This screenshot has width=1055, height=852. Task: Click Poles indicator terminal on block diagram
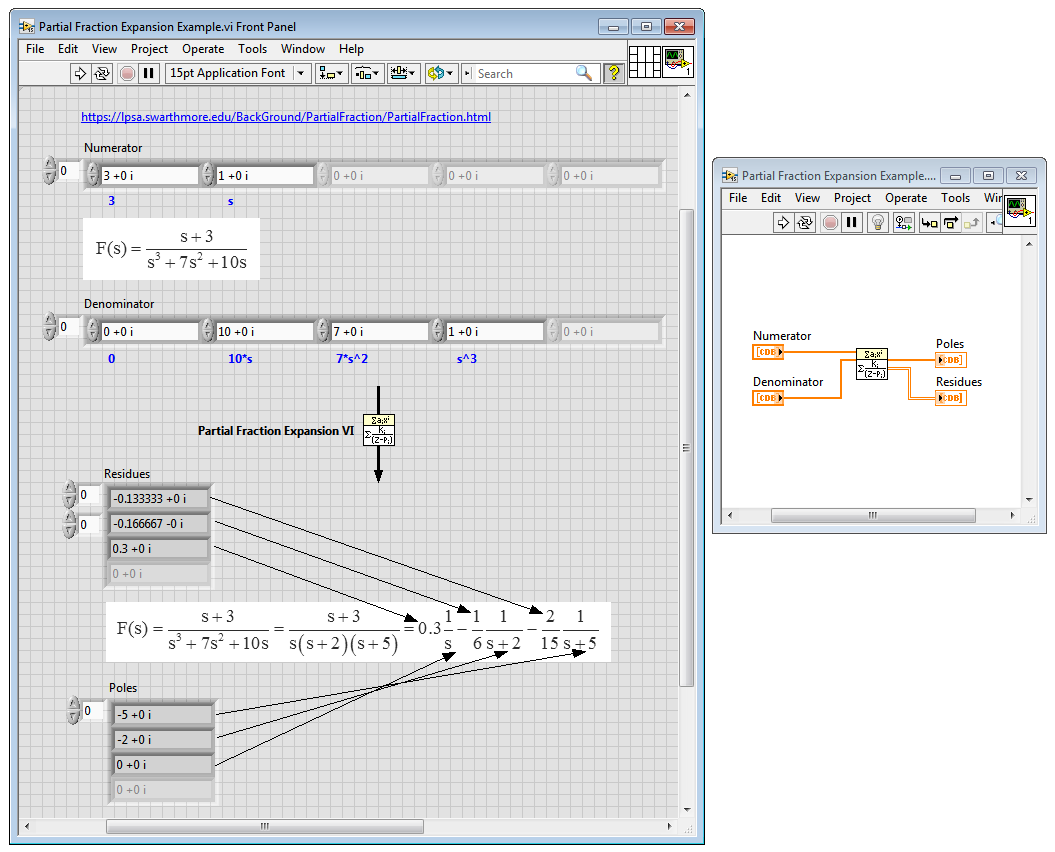pyautogui.click(x=951, y=360)
